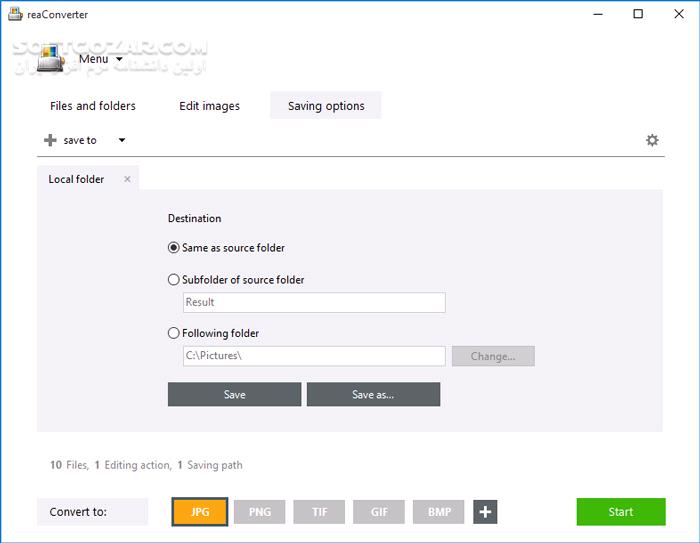Viewport: 700px width, 543px height.
Task: Choose GIF as output format
Action: pos(379,512)
